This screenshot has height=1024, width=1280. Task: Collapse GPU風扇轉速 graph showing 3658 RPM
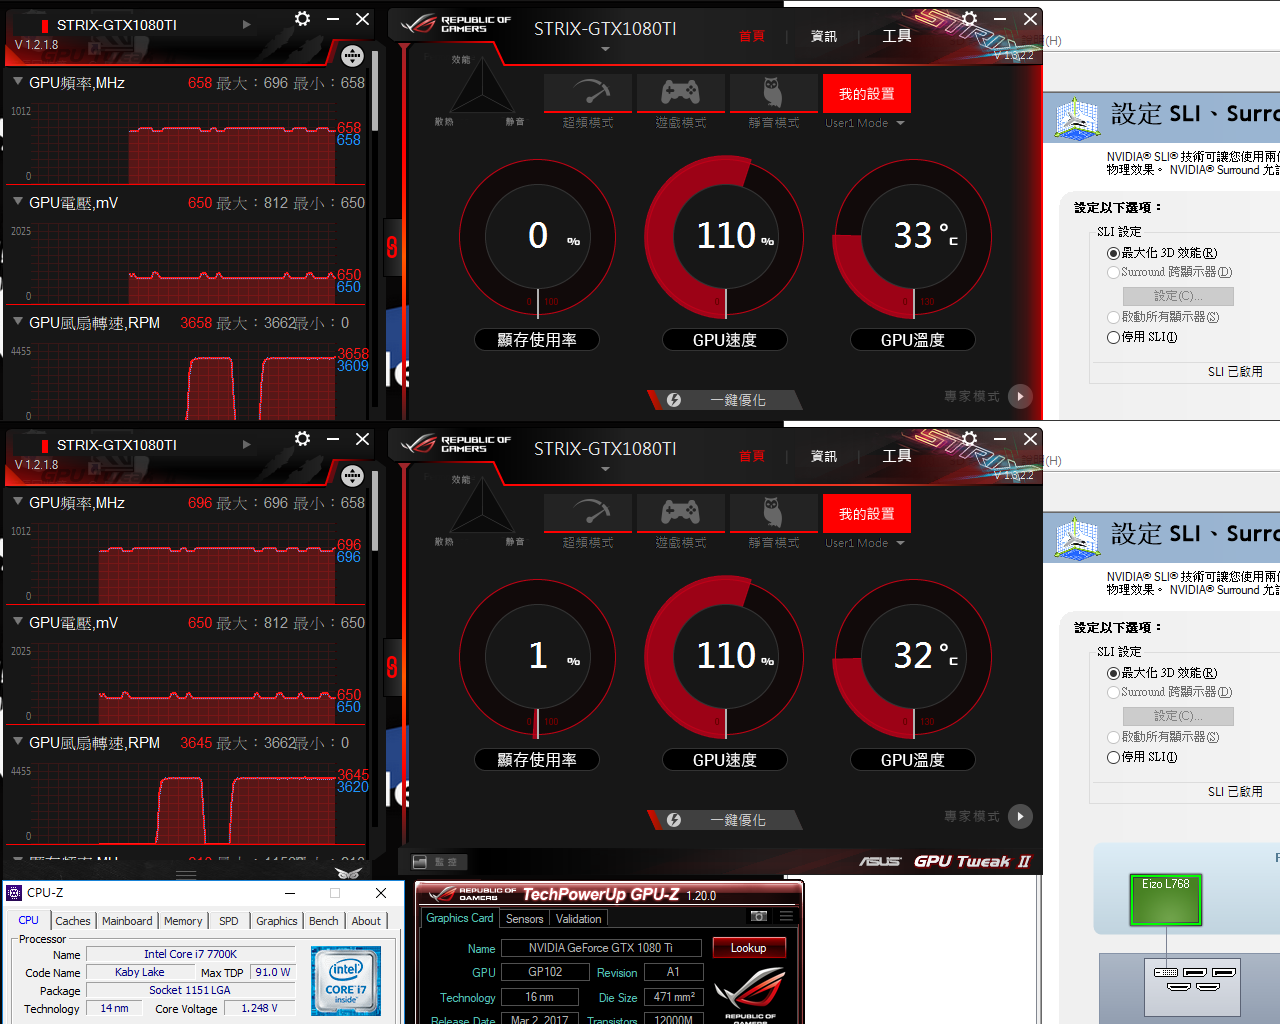pos(18,322)
